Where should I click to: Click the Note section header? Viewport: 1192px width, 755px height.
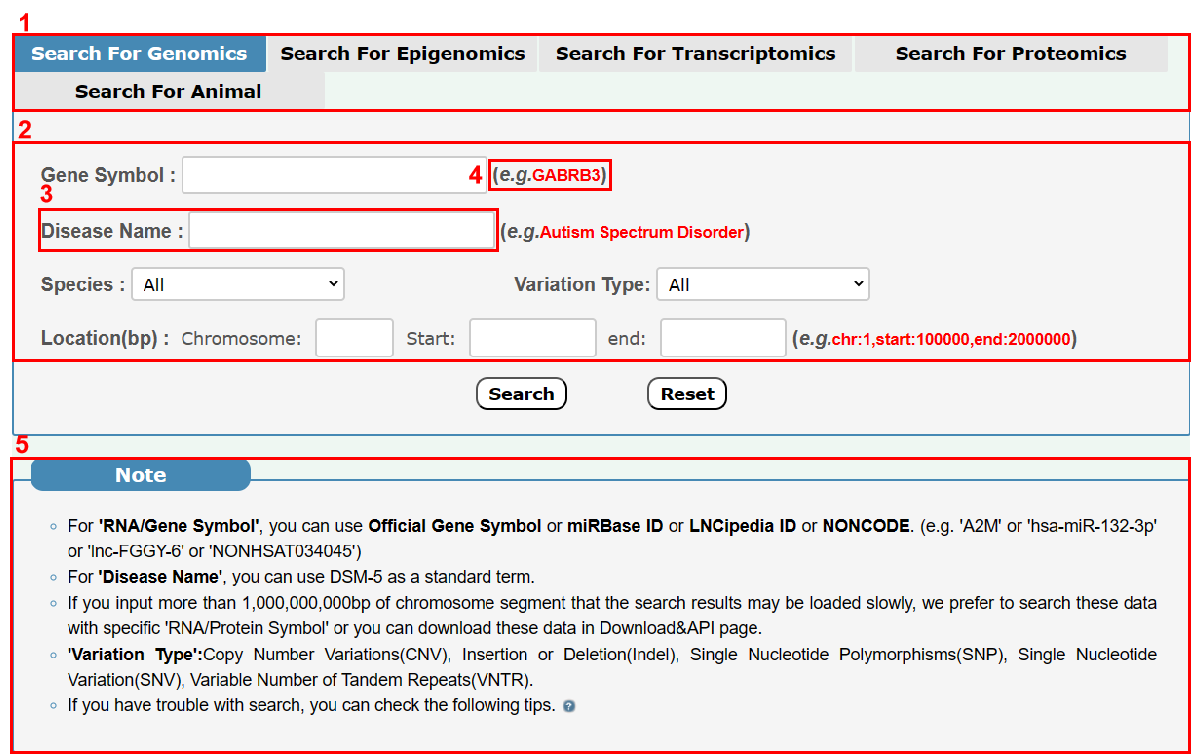[x=140, y=475]
